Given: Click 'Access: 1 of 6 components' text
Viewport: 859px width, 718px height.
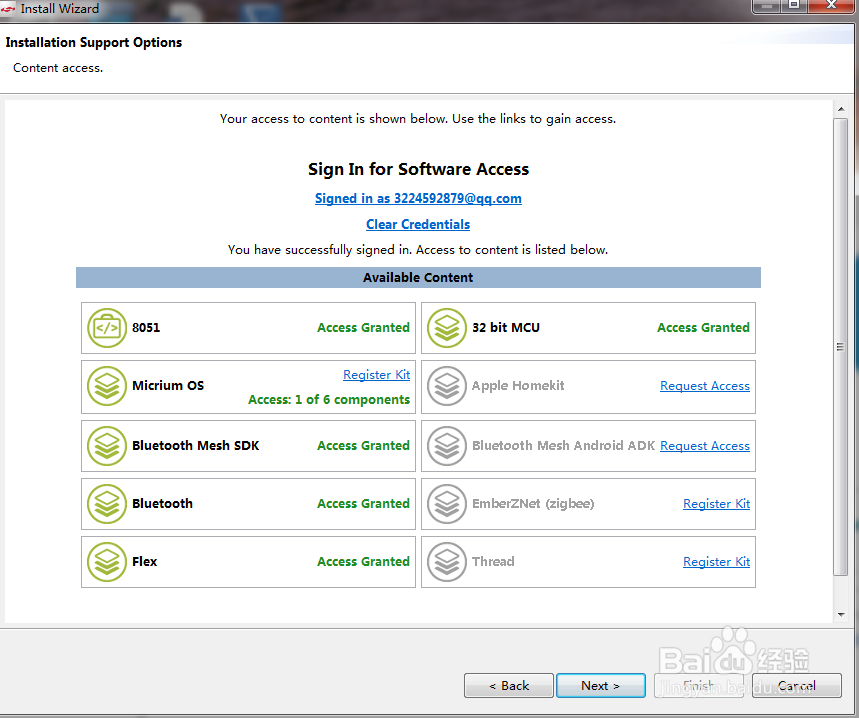Looking at the screenshot, I should point(329,400).
